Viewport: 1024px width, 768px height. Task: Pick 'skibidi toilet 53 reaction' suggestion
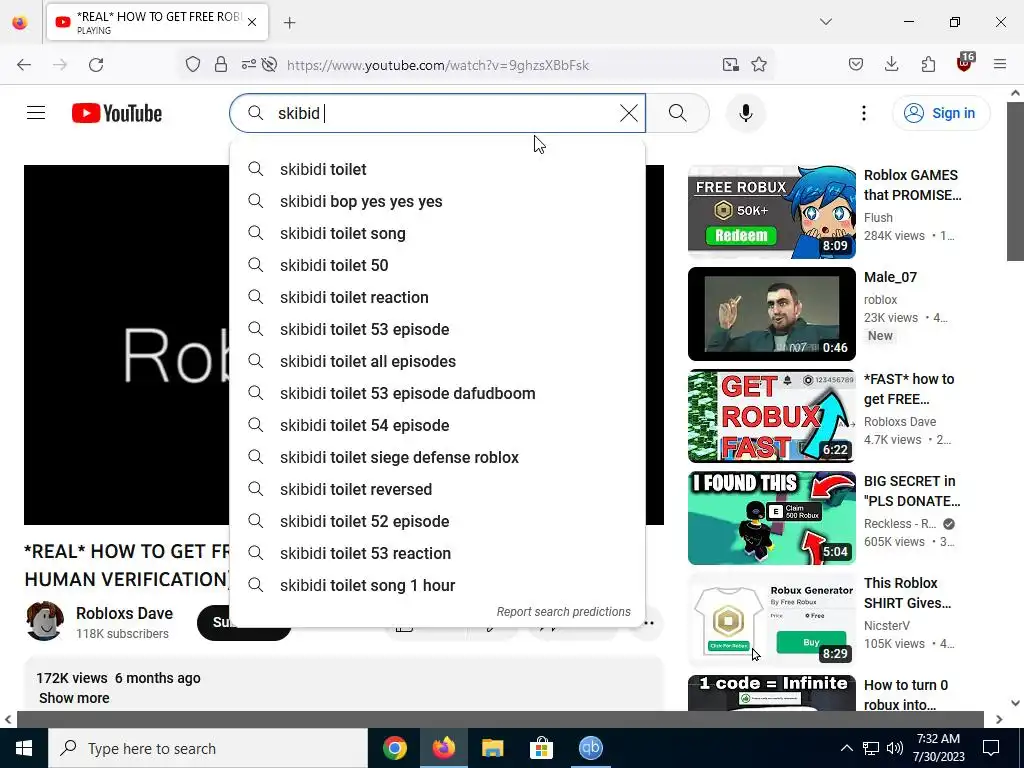tap(438, 553)
